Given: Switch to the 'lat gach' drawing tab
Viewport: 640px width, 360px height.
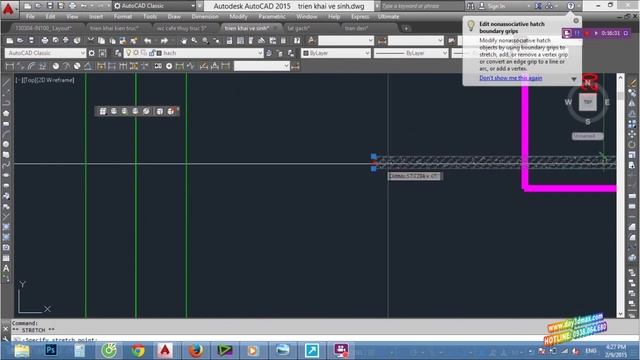Looking at the screenshot, I should (x=298, y=28).
